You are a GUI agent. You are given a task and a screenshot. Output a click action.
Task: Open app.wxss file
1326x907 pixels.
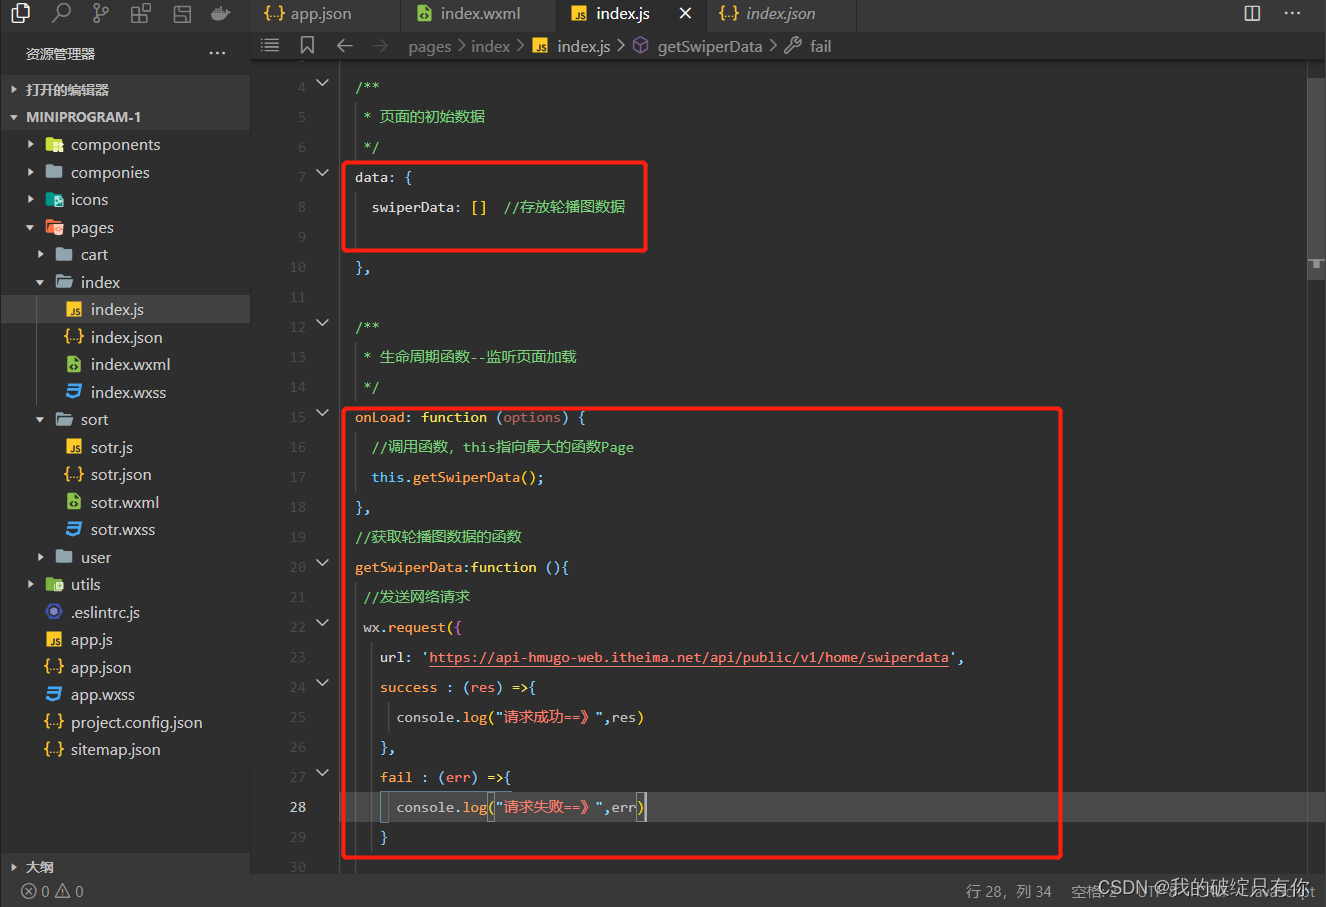tap(125, 695)
